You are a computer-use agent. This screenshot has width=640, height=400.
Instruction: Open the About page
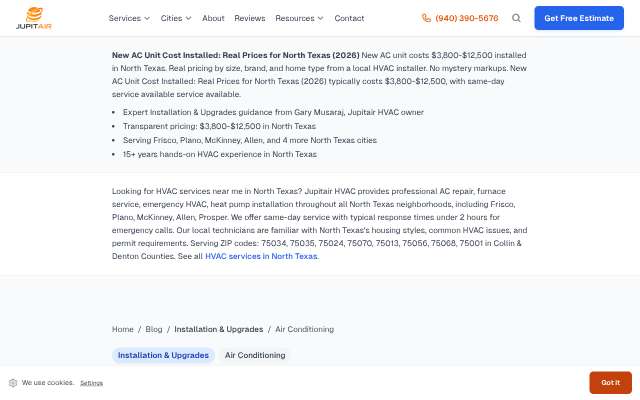[213, 18]
